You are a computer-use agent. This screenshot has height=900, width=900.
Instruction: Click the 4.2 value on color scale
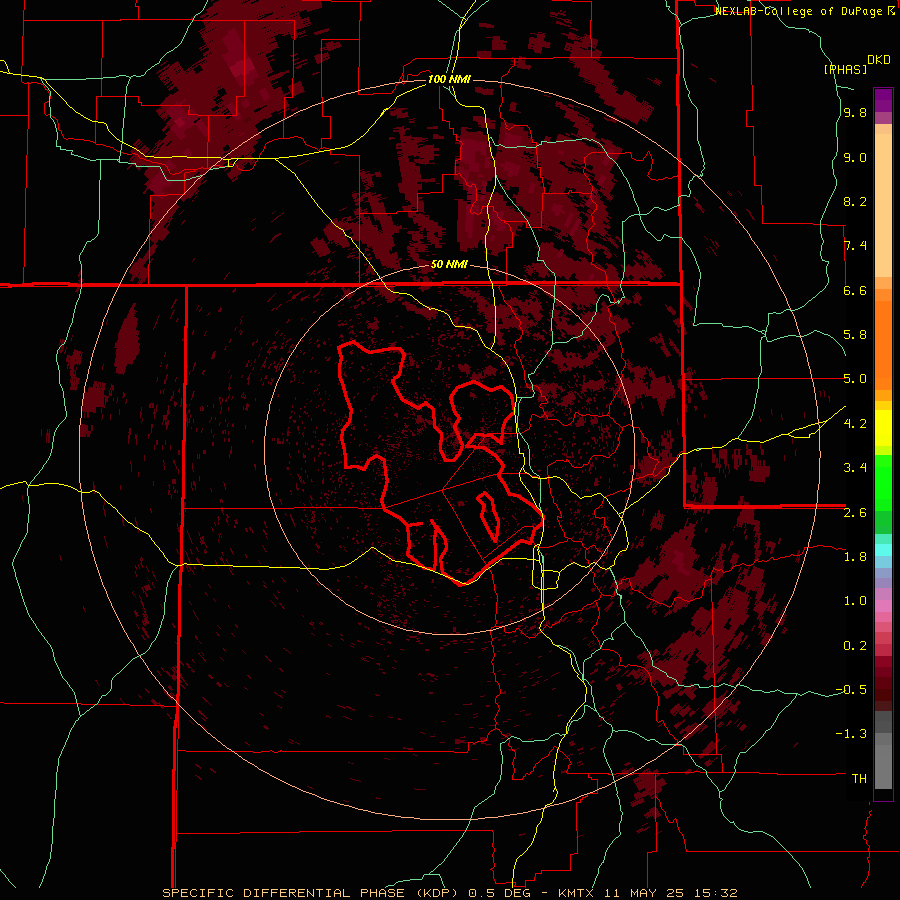[x=855, y=424]
